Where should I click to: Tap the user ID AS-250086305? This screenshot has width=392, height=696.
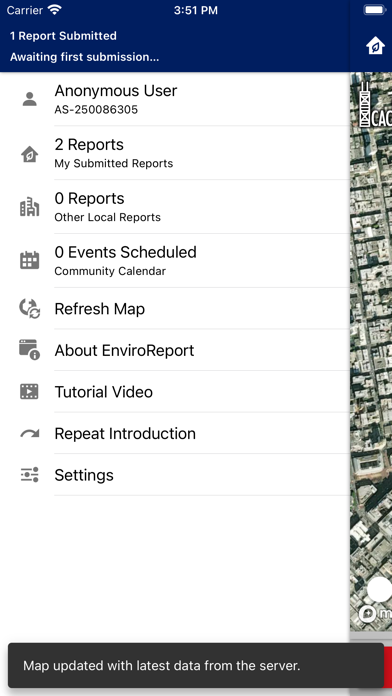(96, 110)
